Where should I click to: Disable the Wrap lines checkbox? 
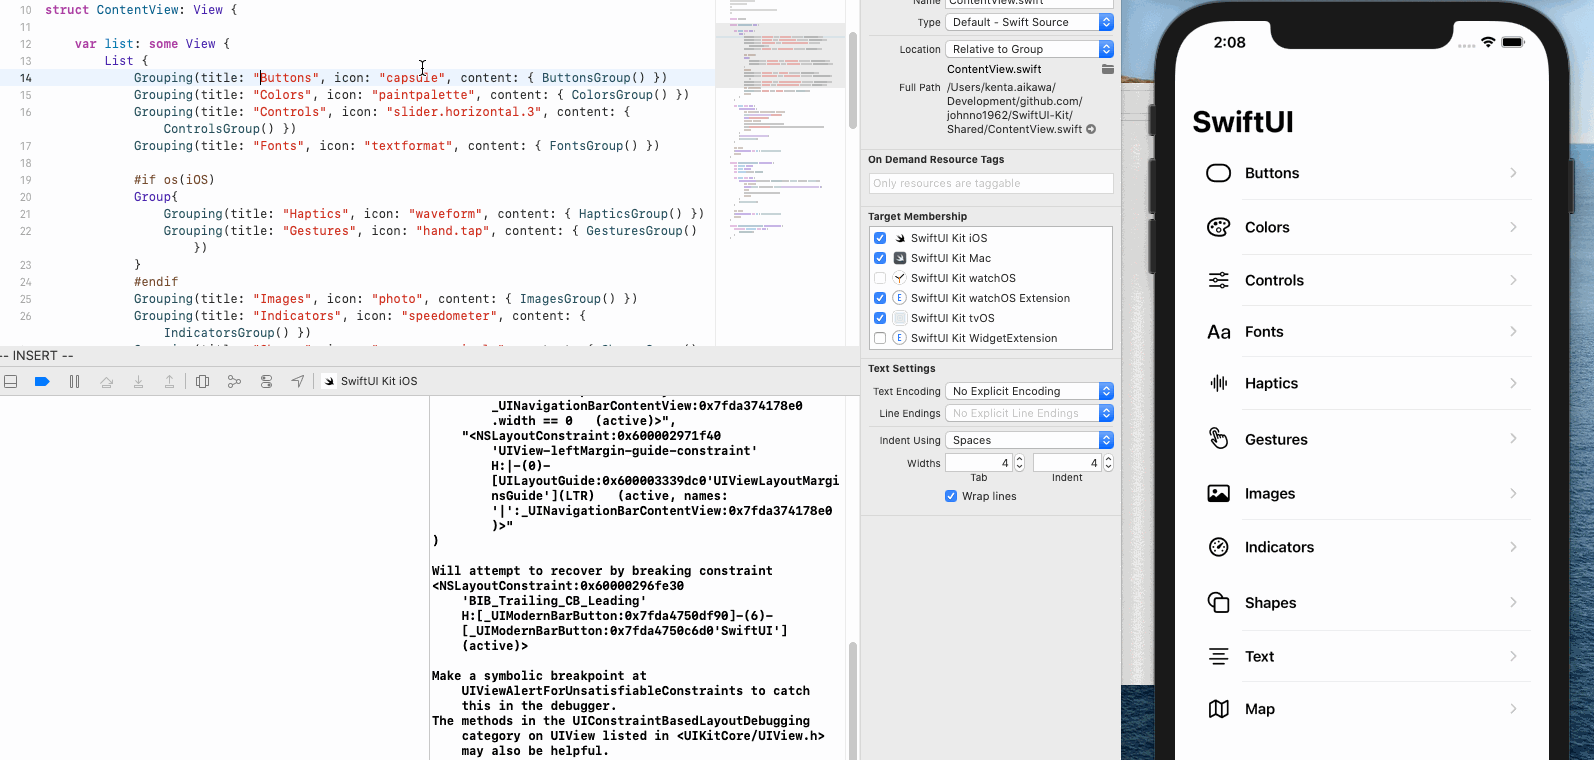(x=951, y=496)
